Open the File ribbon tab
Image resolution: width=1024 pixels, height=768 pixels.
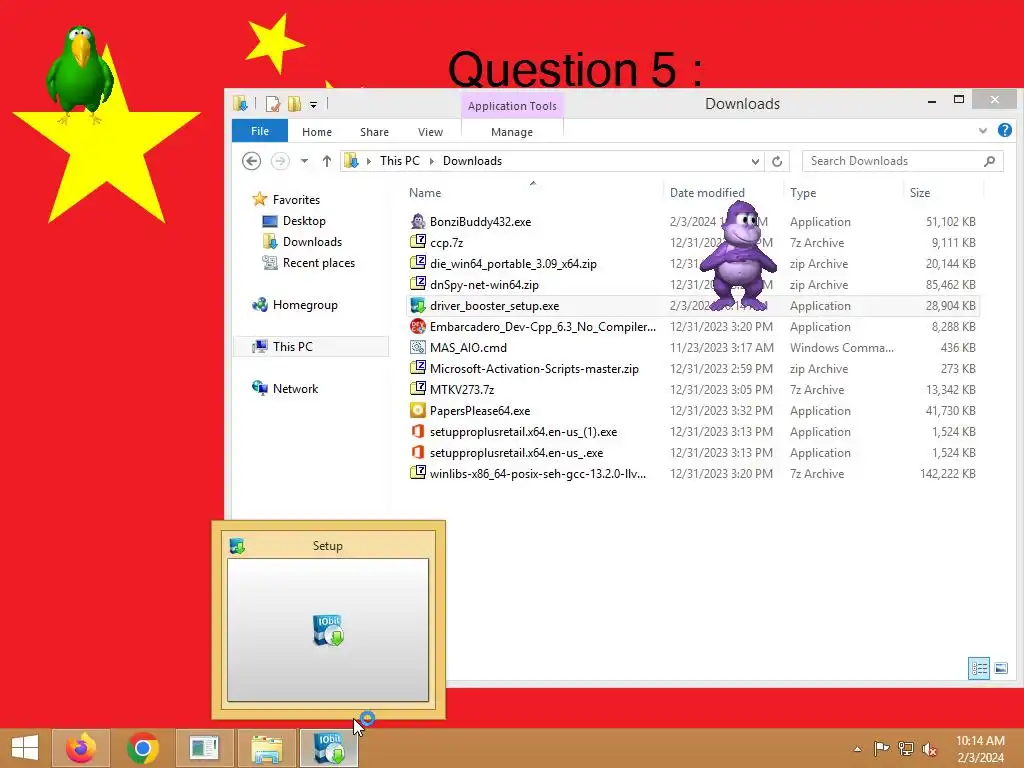tap(260, 131)
